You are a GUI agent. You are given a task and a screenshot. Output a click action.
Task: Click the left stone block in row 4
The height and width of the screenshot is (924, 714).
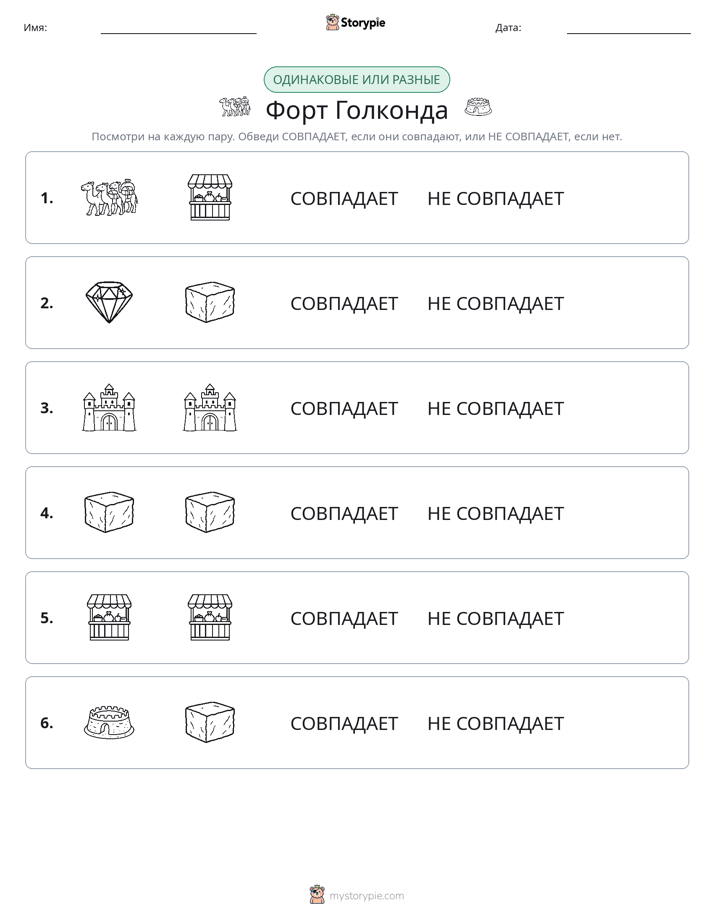point(109,512)
